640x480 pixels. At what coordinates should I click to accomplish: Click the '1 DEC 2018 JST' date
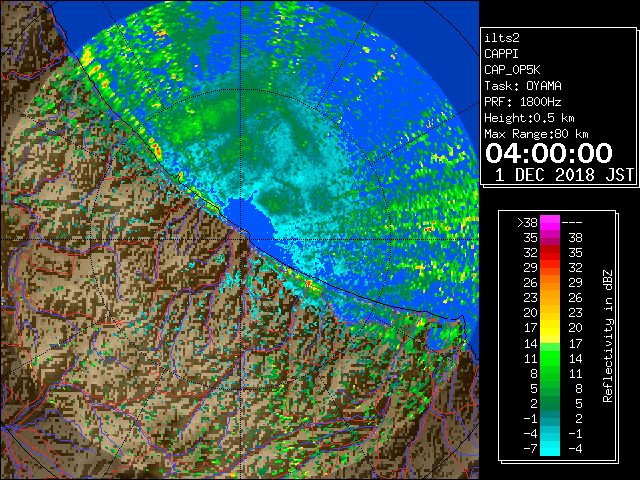(x=564, y=175)
